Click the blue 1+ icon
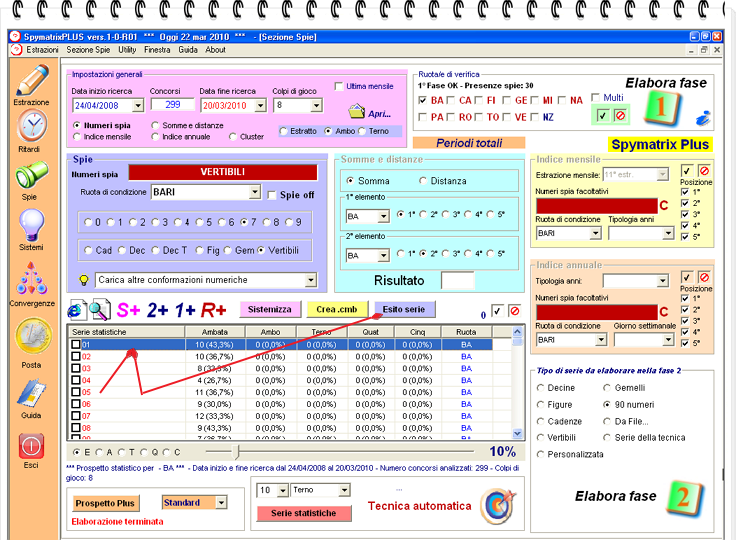This screenshot has width=736, height=540. 185,310
